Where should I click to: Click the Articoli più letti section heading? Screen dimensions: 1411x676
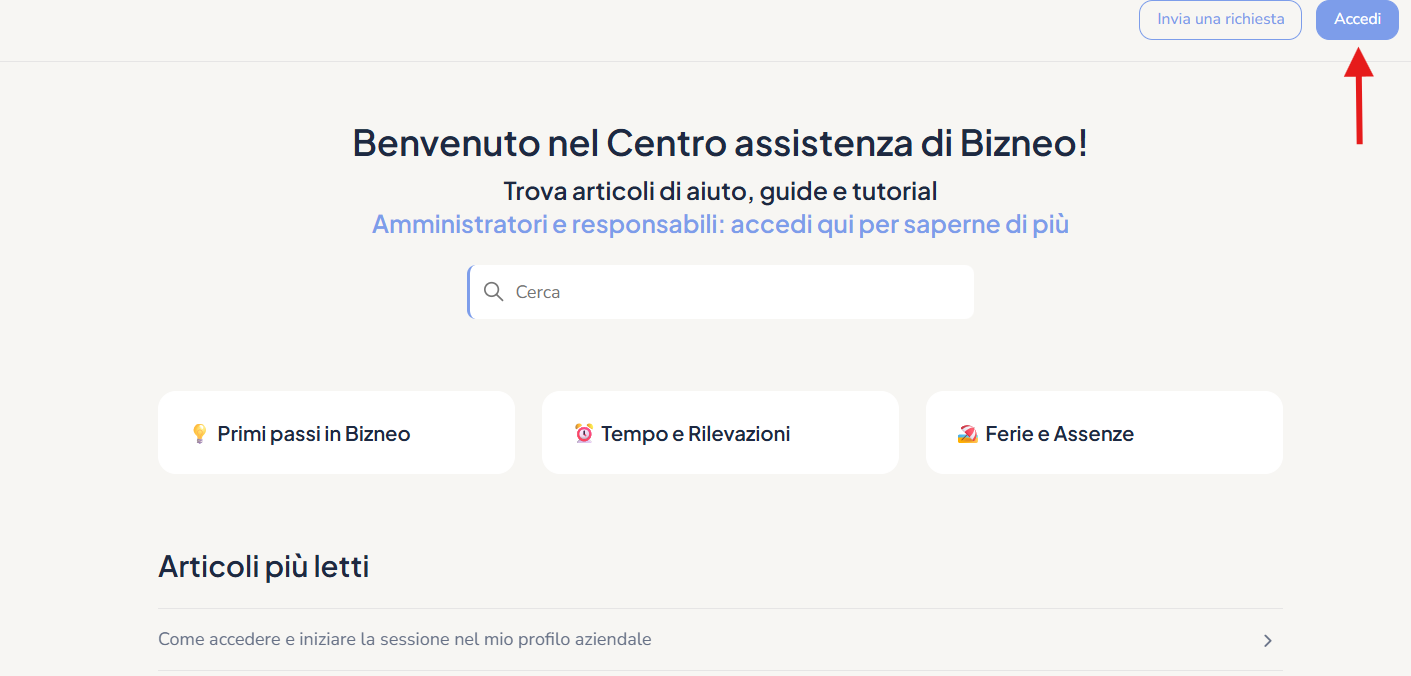(x=264, y=567)
